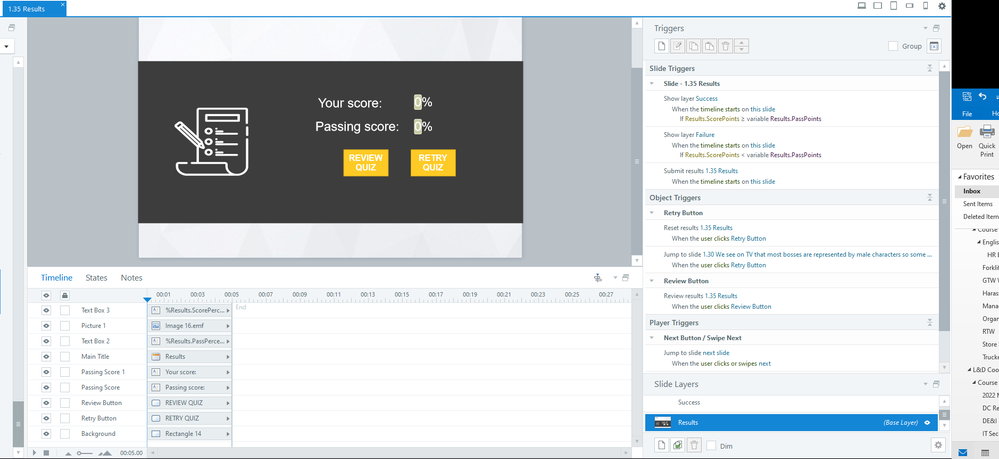Toggle visibility of Results base layer
This screenshot has height=459, width=999.
pyautogui.click(x=927, y=422)
